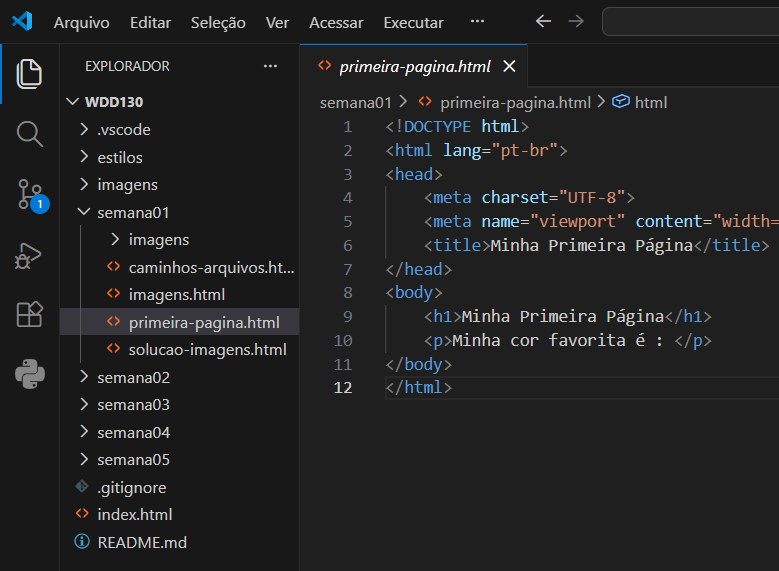Open caminhos-arquivos.html file
The image size is (779, 571).
(x=180, y=268)
